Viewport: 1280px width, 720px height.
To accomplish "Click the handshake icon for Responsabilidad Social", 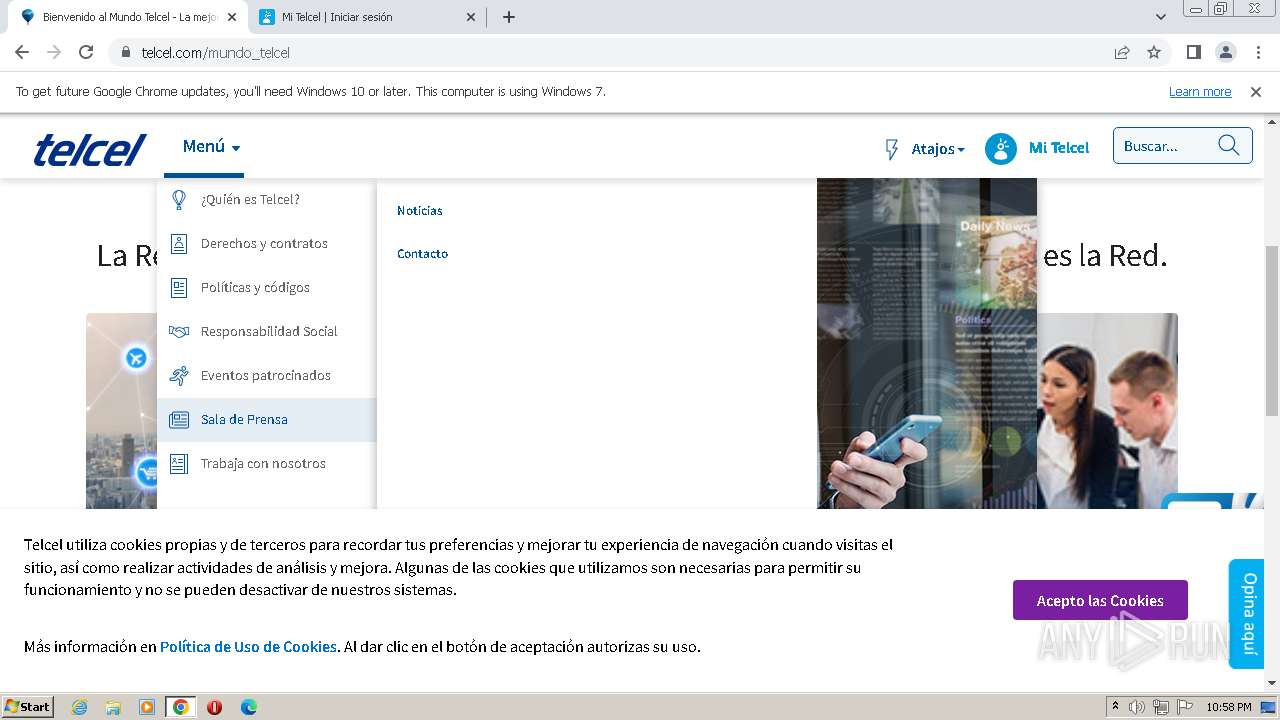I will pyautogui.click(x=179, y=332).
